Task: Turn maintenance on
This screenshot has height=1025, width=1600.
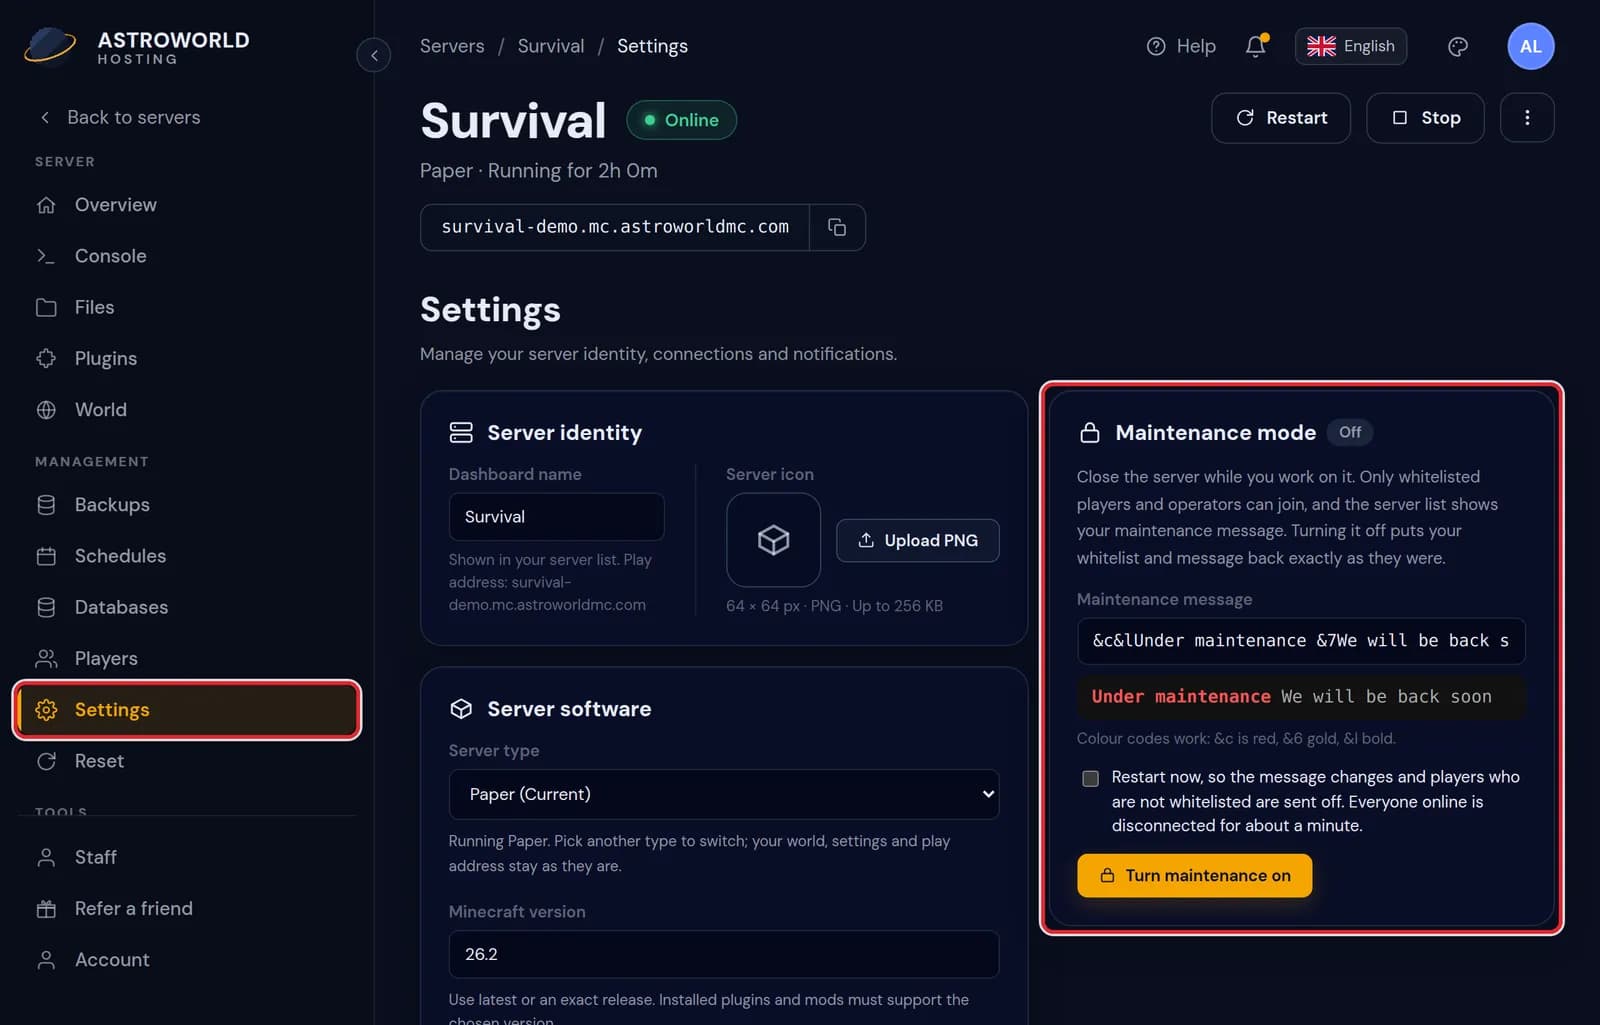Action: tap(1195, 875)
